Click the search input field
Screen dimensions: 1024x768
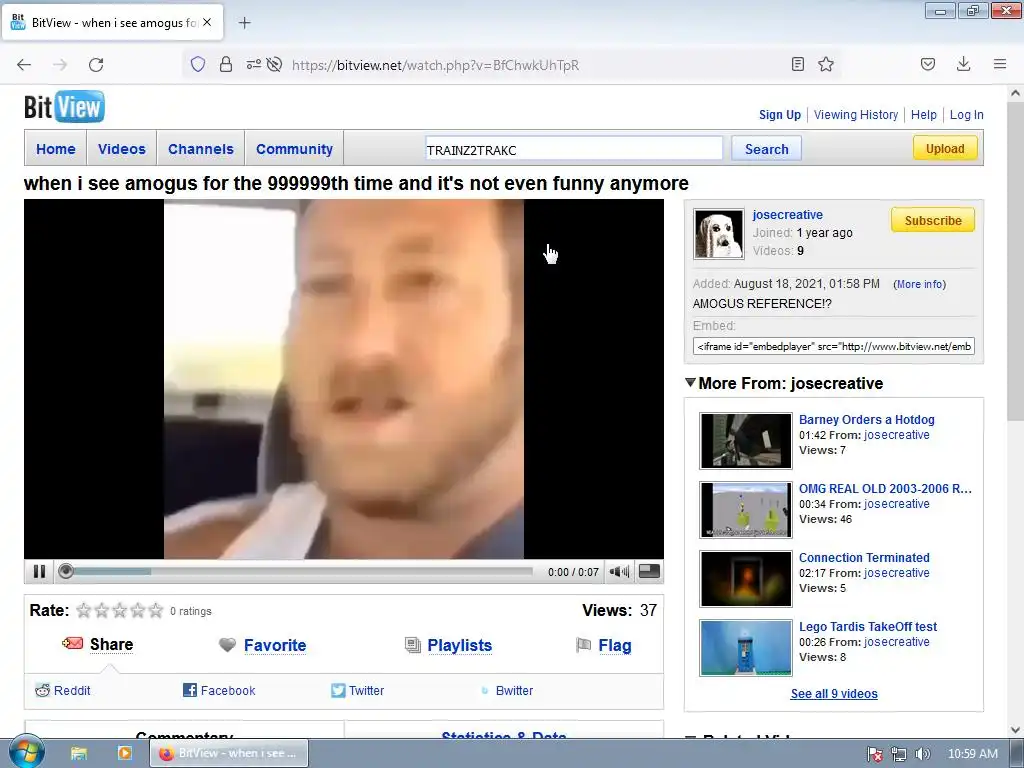pyautogui.click(x=574, y=149)
